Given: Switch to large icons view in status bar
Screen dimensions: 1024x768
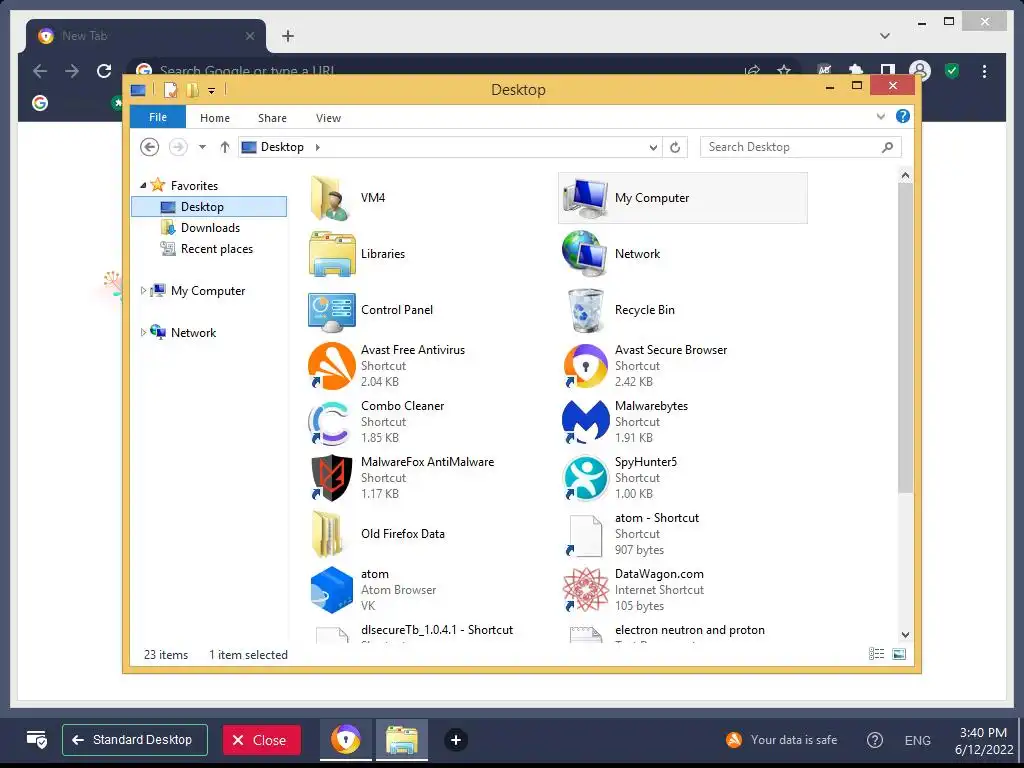Looking at the screenshot, I should point(899,654).
